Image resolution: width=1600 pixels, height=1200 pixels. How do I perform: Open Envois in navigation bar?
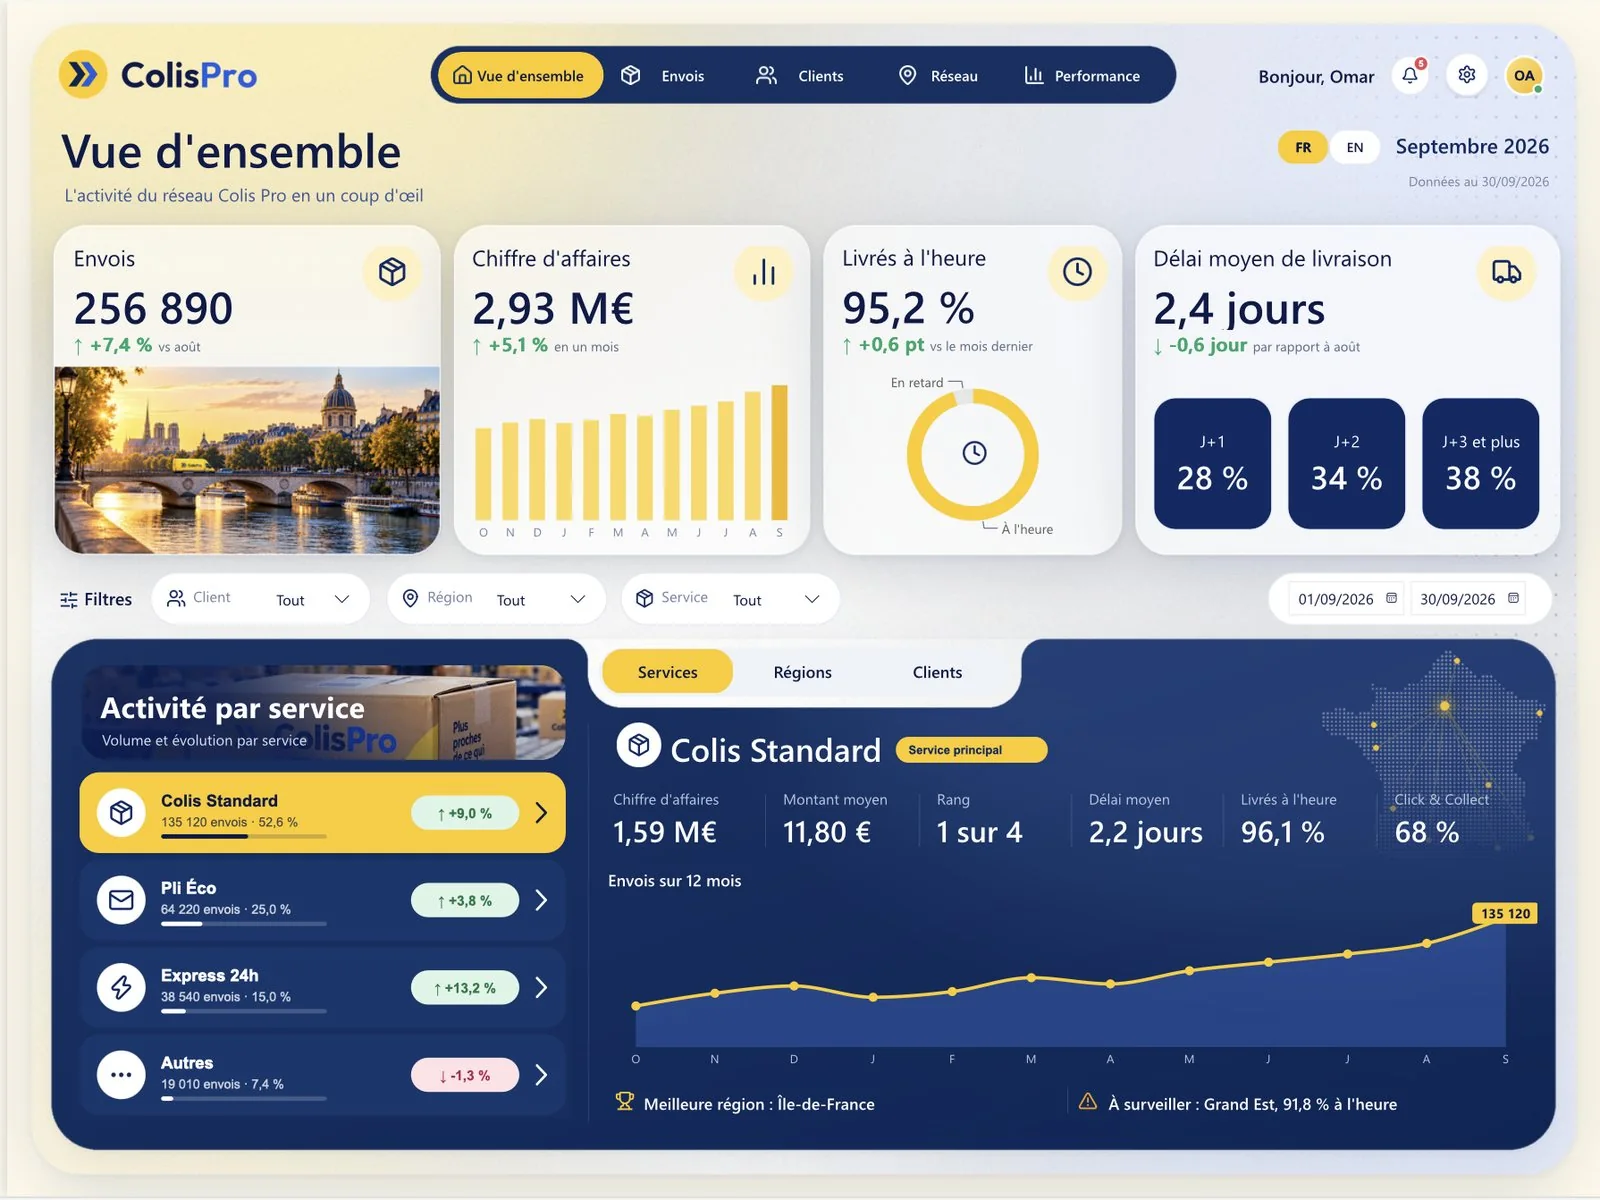tap(663, 76)
